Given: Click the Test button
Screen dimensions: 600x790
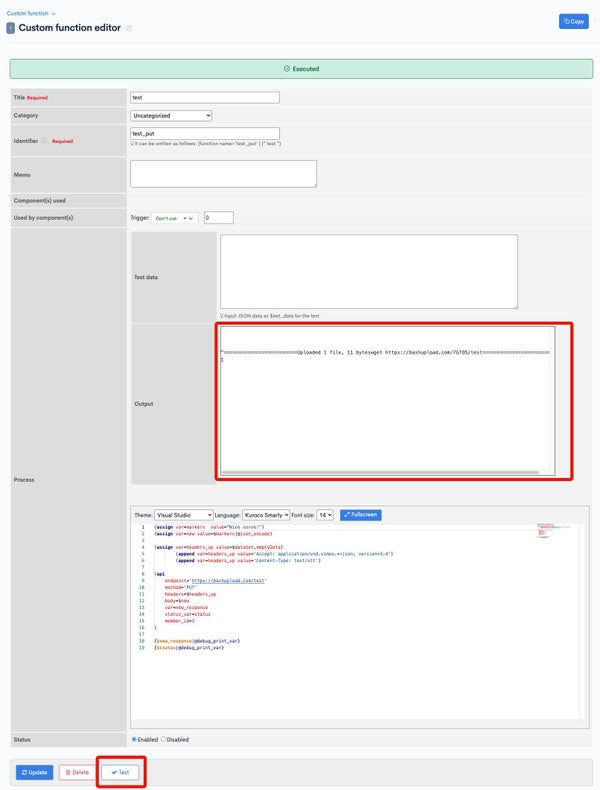Looking at the screenshot, I should point(120,772).
